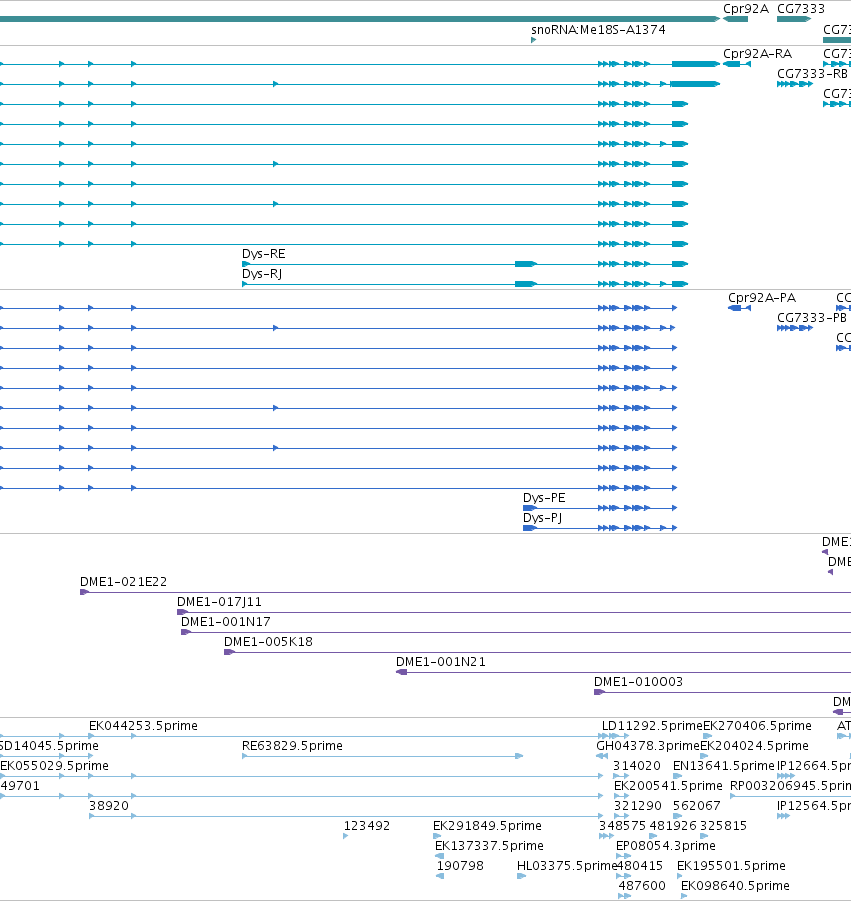Screen dimensions: 851x901
Task: Select clone DME1-005K18
Action: [x=537, y=652]
